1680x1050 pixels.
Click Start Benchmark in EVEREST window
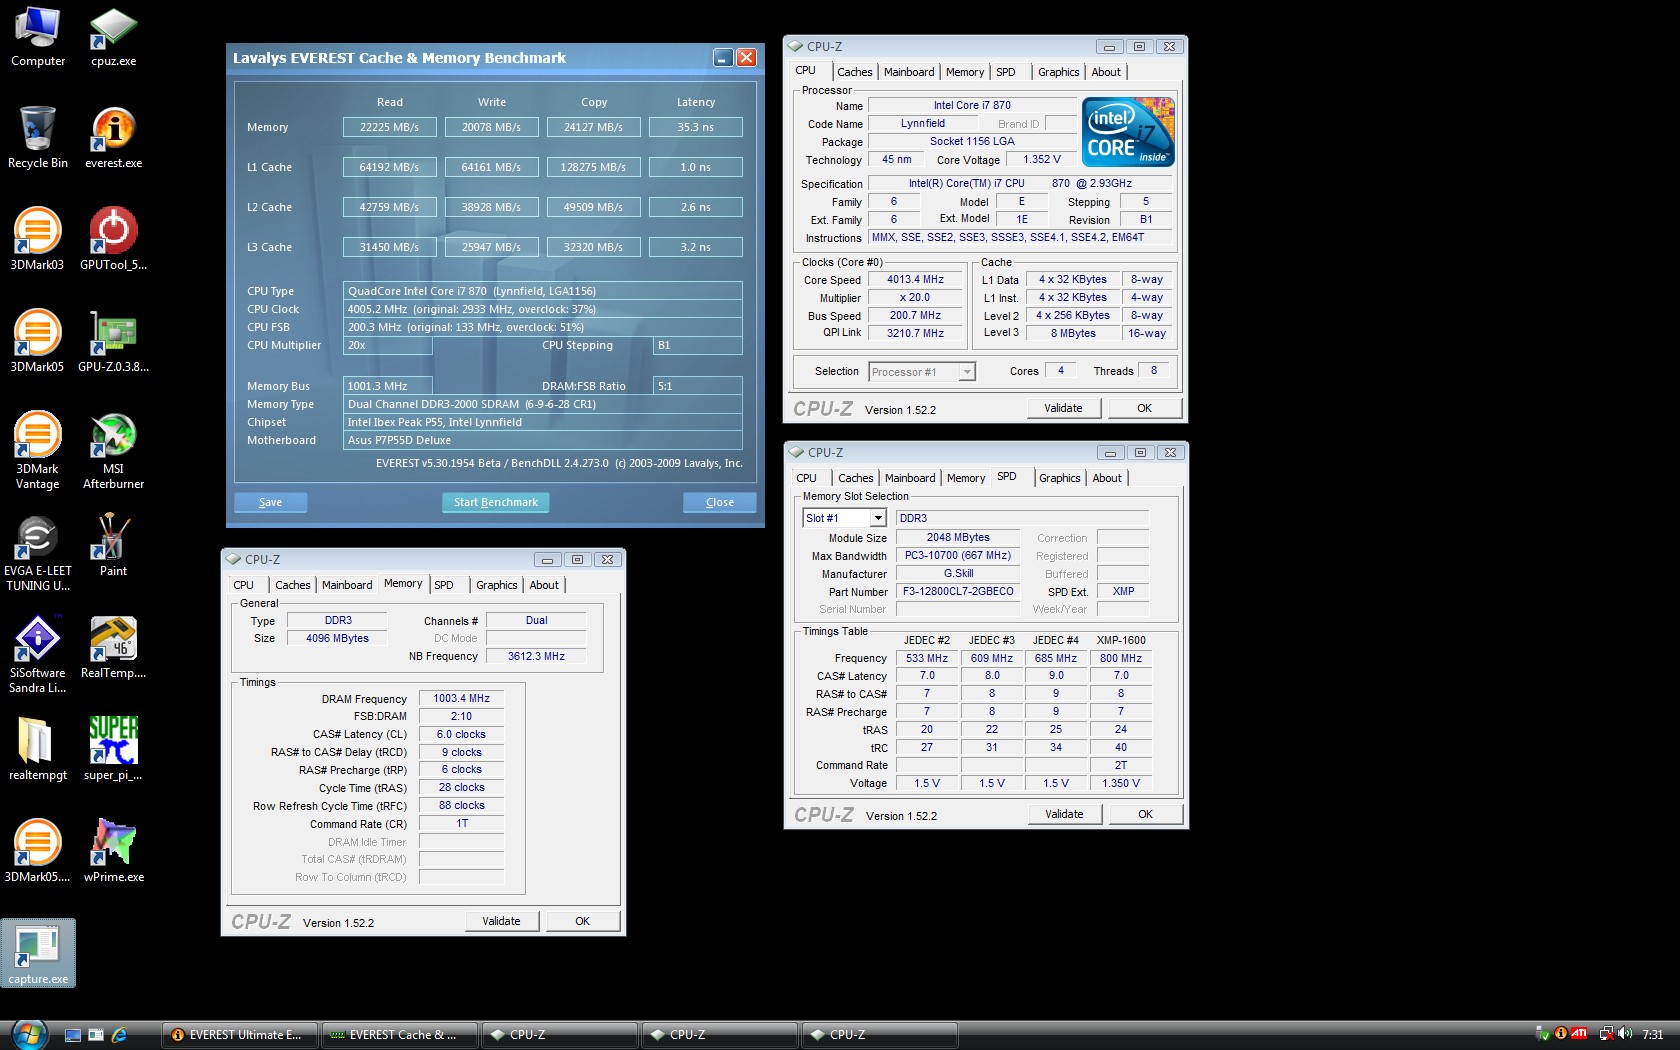[495, 502]
